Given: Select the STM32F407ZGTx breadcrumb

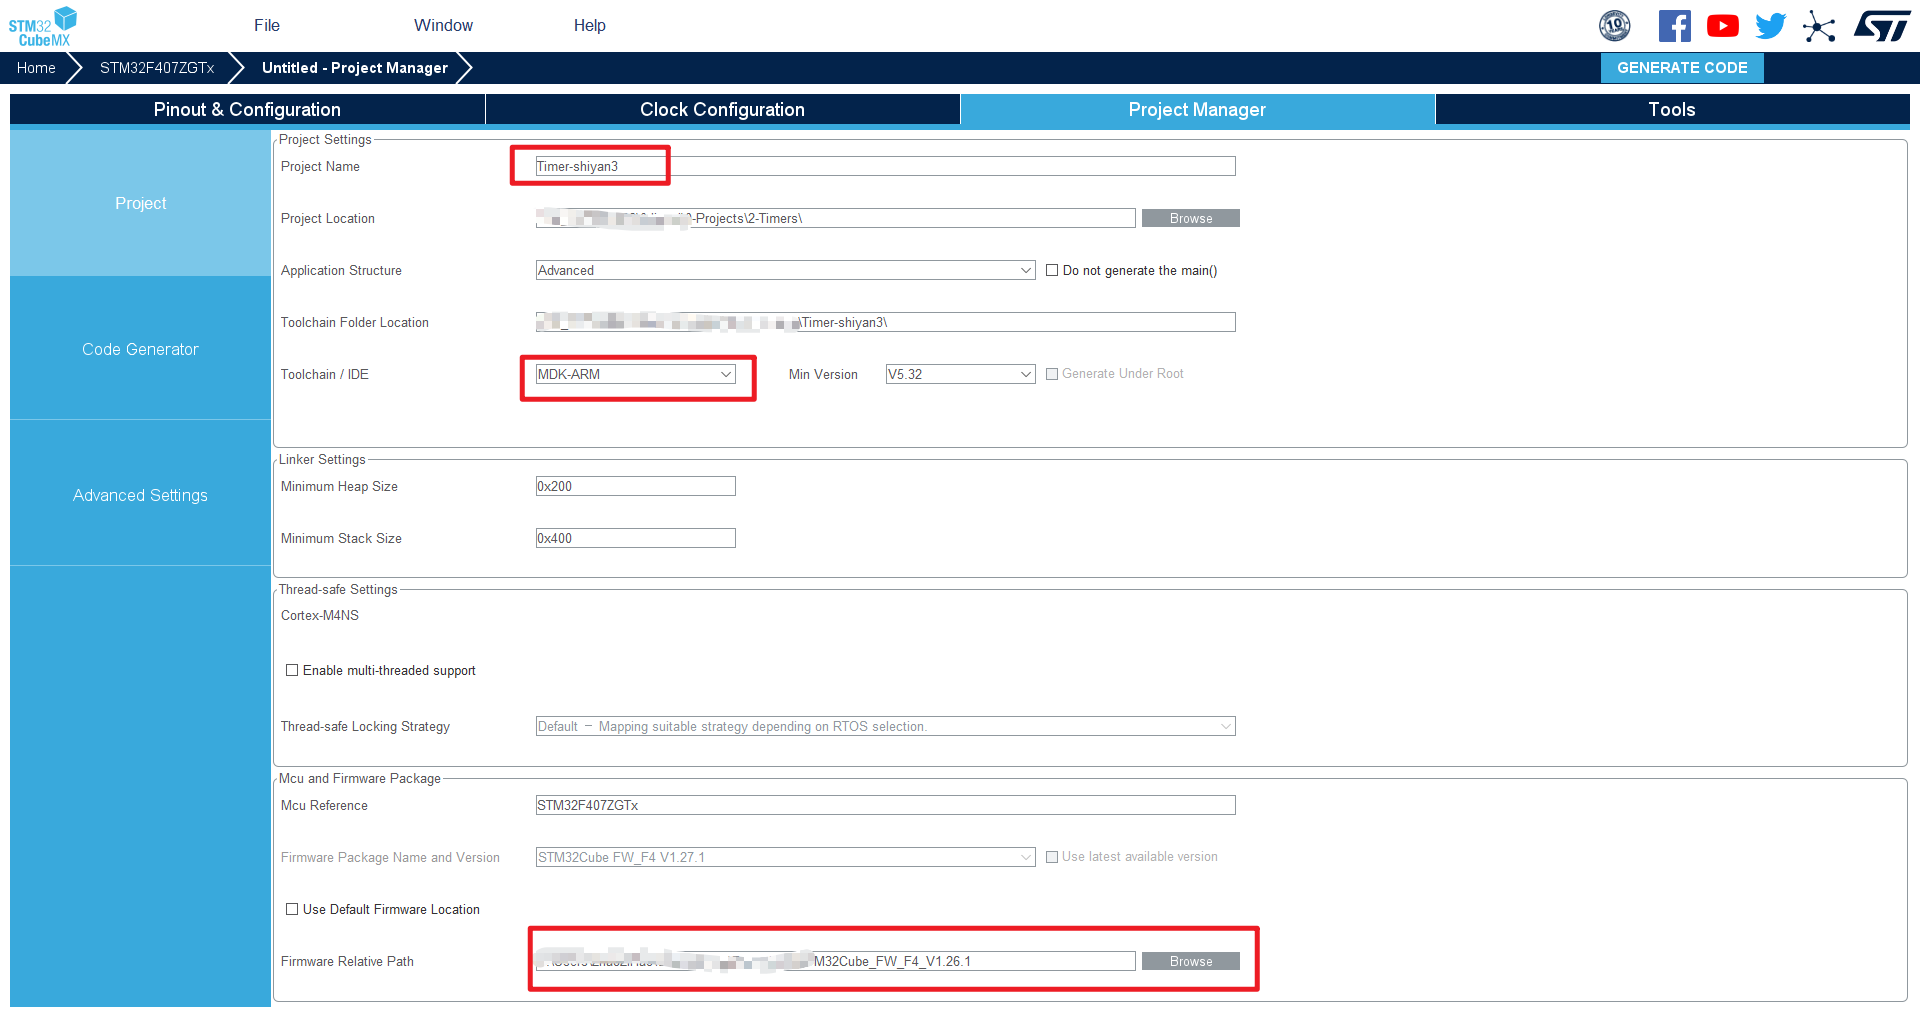Looking at the screenshot, I should pos(157,68).
